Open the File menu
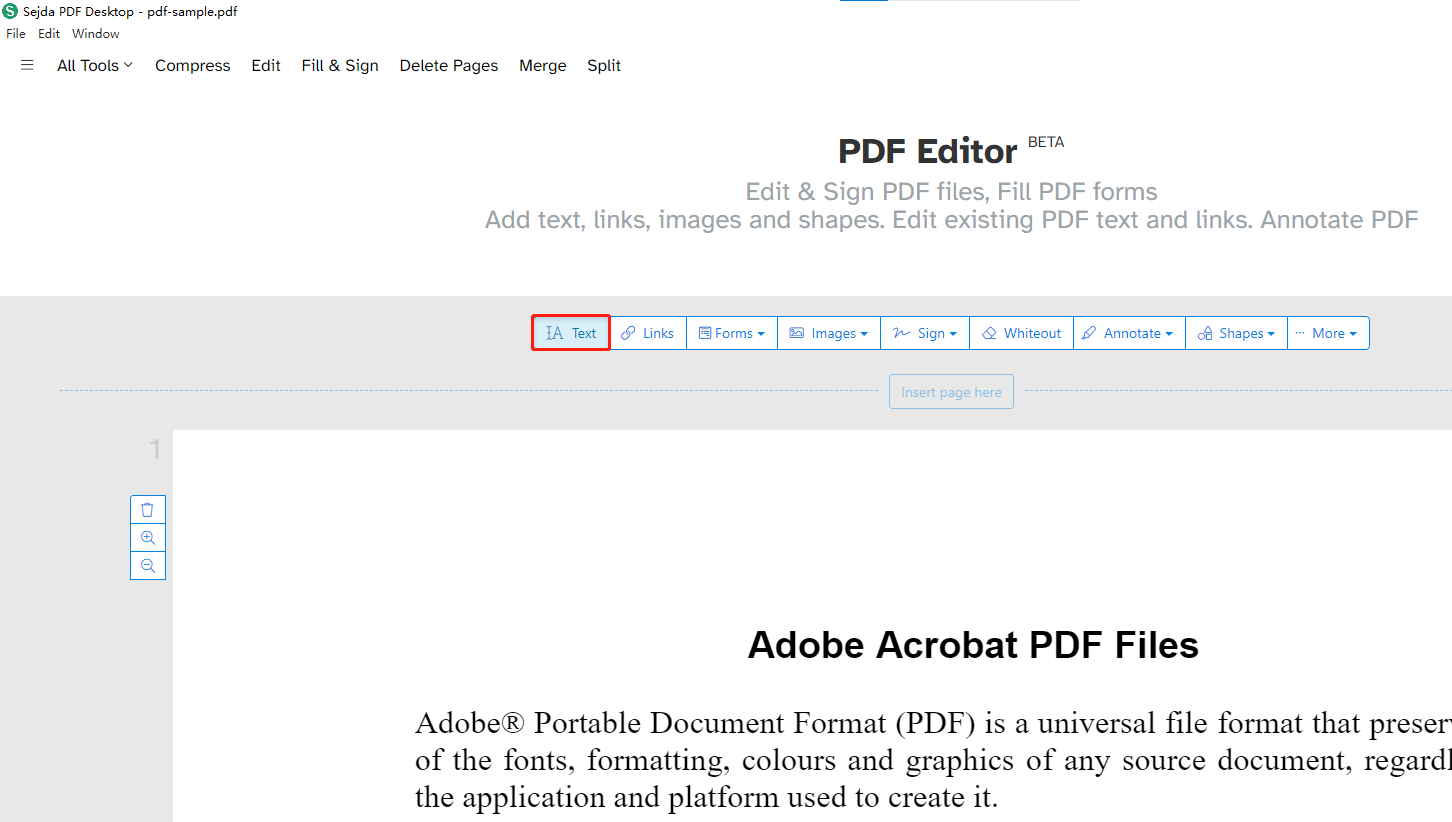 click(16, 33)
